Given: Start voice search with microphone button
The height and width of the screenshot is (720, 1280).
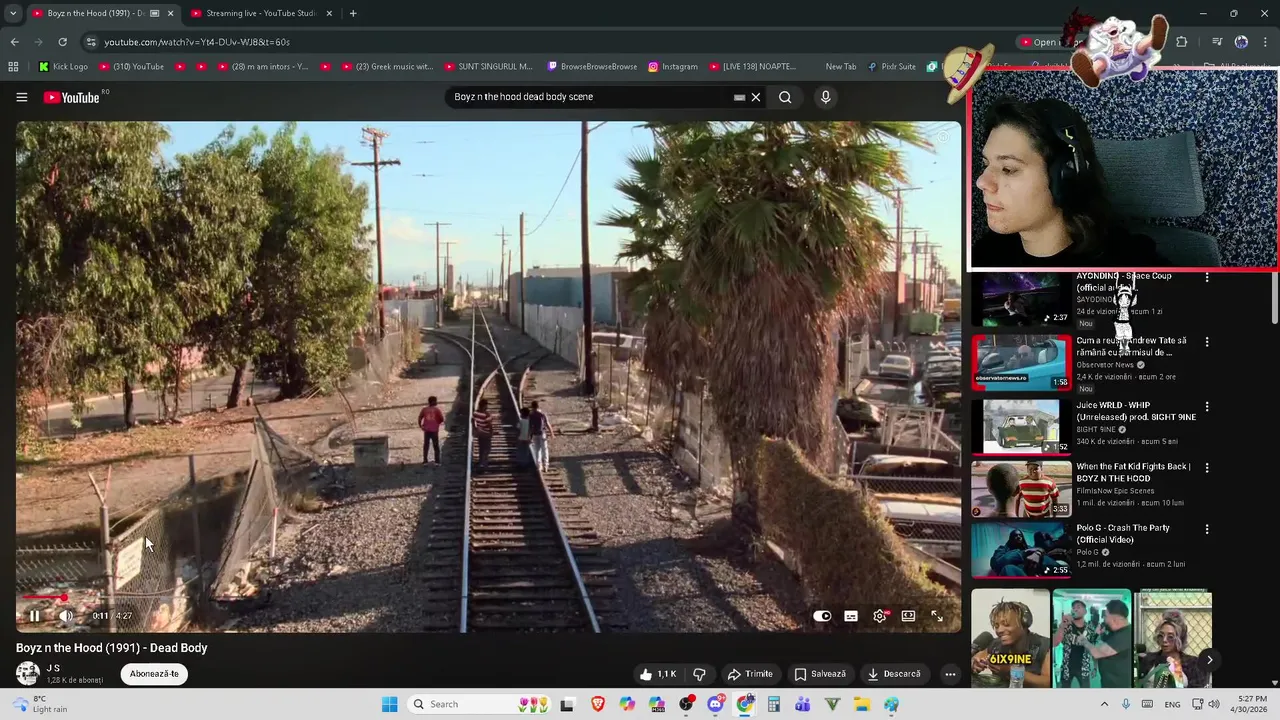Looking at the screenshot, I should (825, 97).
